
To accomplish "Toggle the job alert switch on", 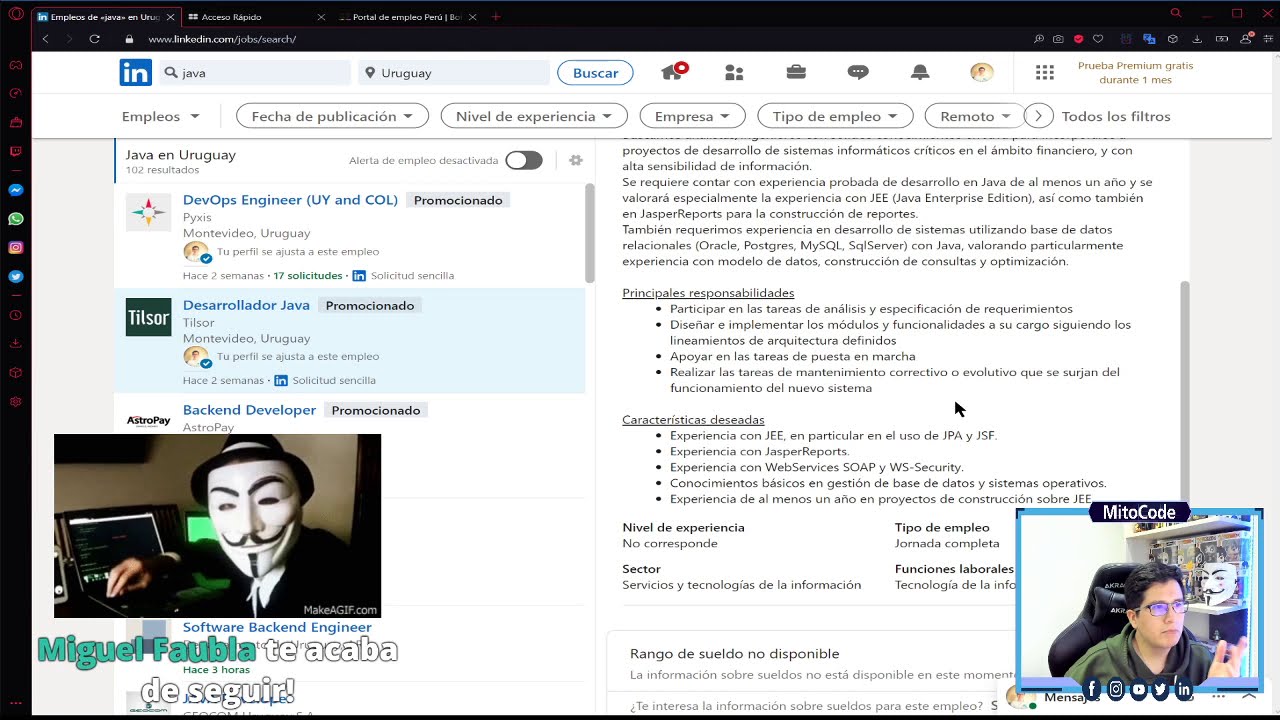I will [x=523, y=160].
